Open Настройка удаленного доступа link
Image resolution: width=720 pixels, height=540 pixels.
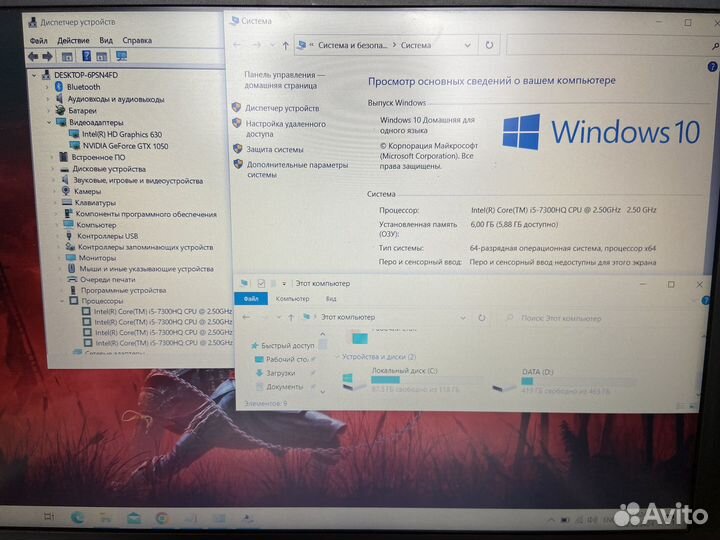[x=285, y=129]
